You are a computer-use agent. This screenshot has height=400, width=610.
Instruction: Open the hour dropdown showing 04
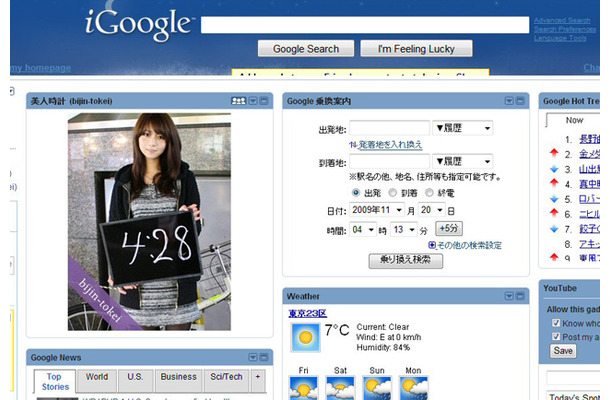click(x=363, y=230)
